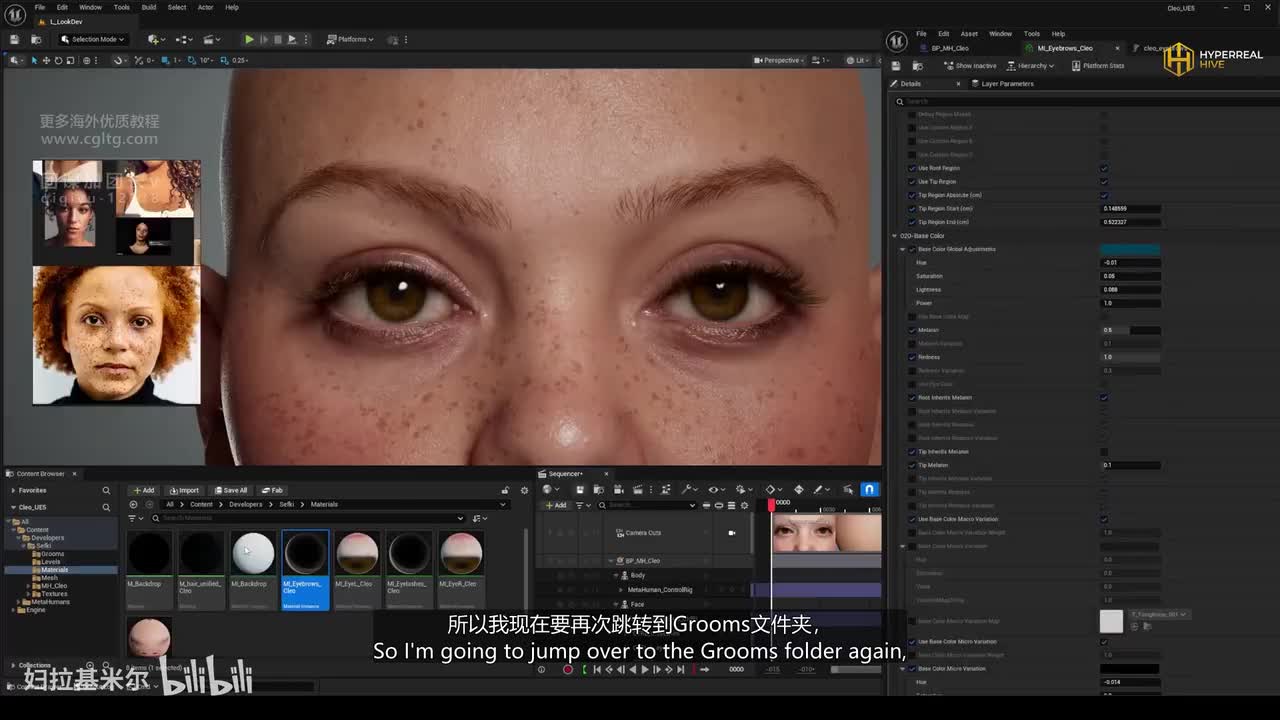Toggle Base Color Global Adjustments override checkbox
Screen dimensions: 1280x720
[911, 249]
